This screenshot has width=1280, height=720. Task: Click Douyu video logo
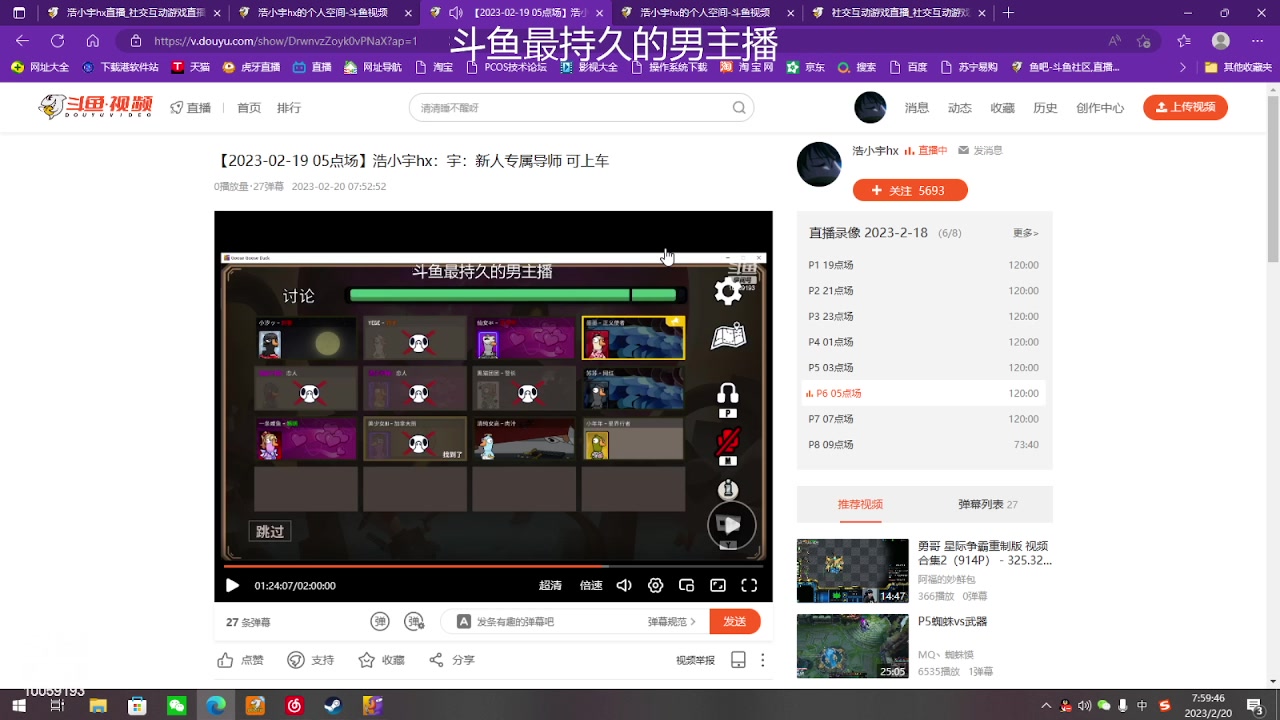point(95,107)
